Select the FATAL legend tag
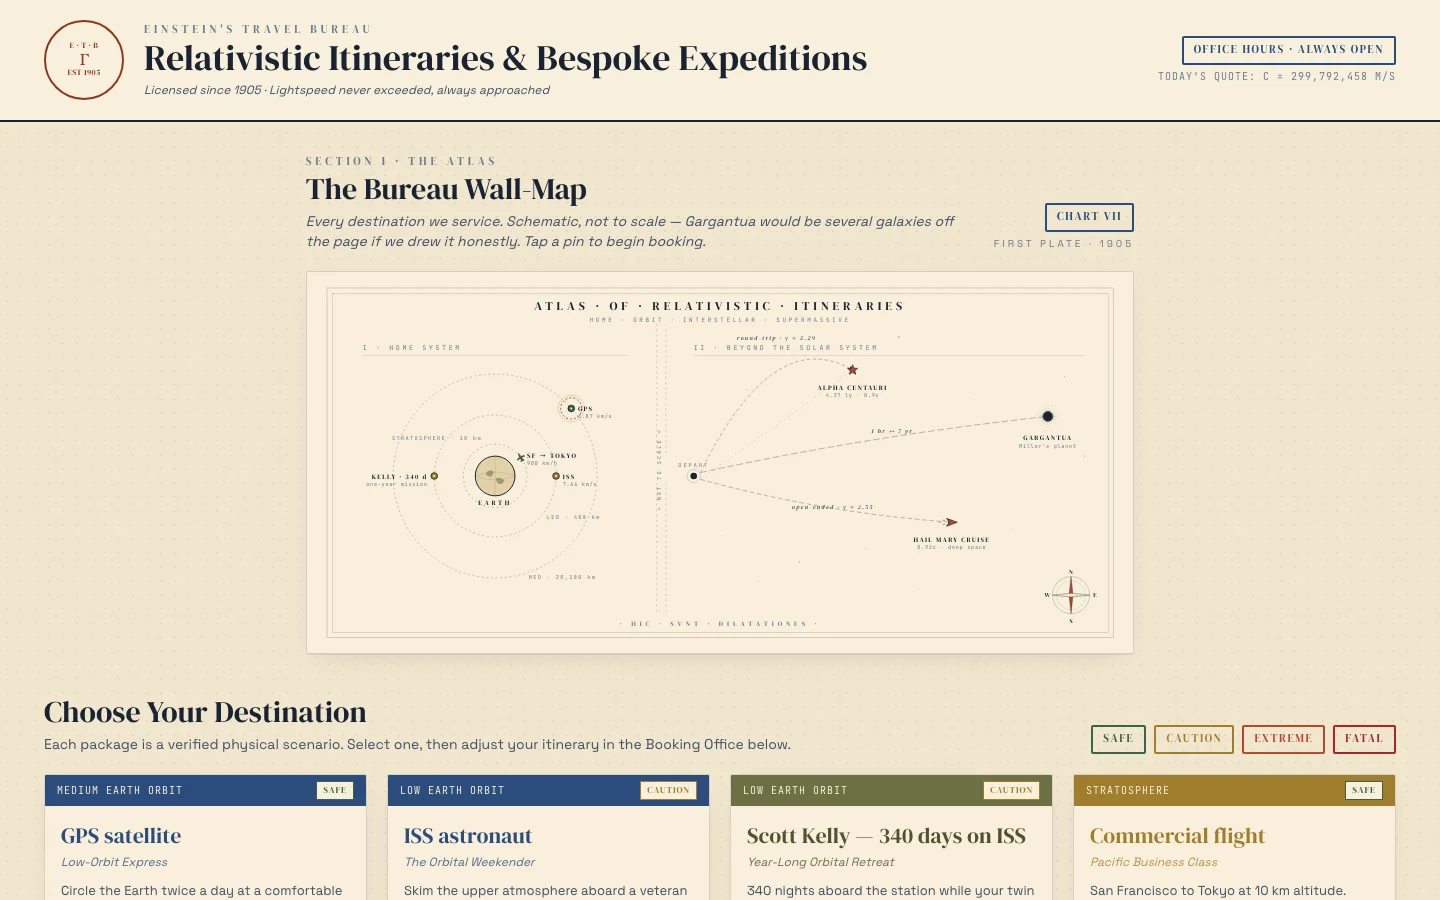Image resolution: width=1440 pixels, height=900 pixels. pyautogui.click(x=1364, y=739)
